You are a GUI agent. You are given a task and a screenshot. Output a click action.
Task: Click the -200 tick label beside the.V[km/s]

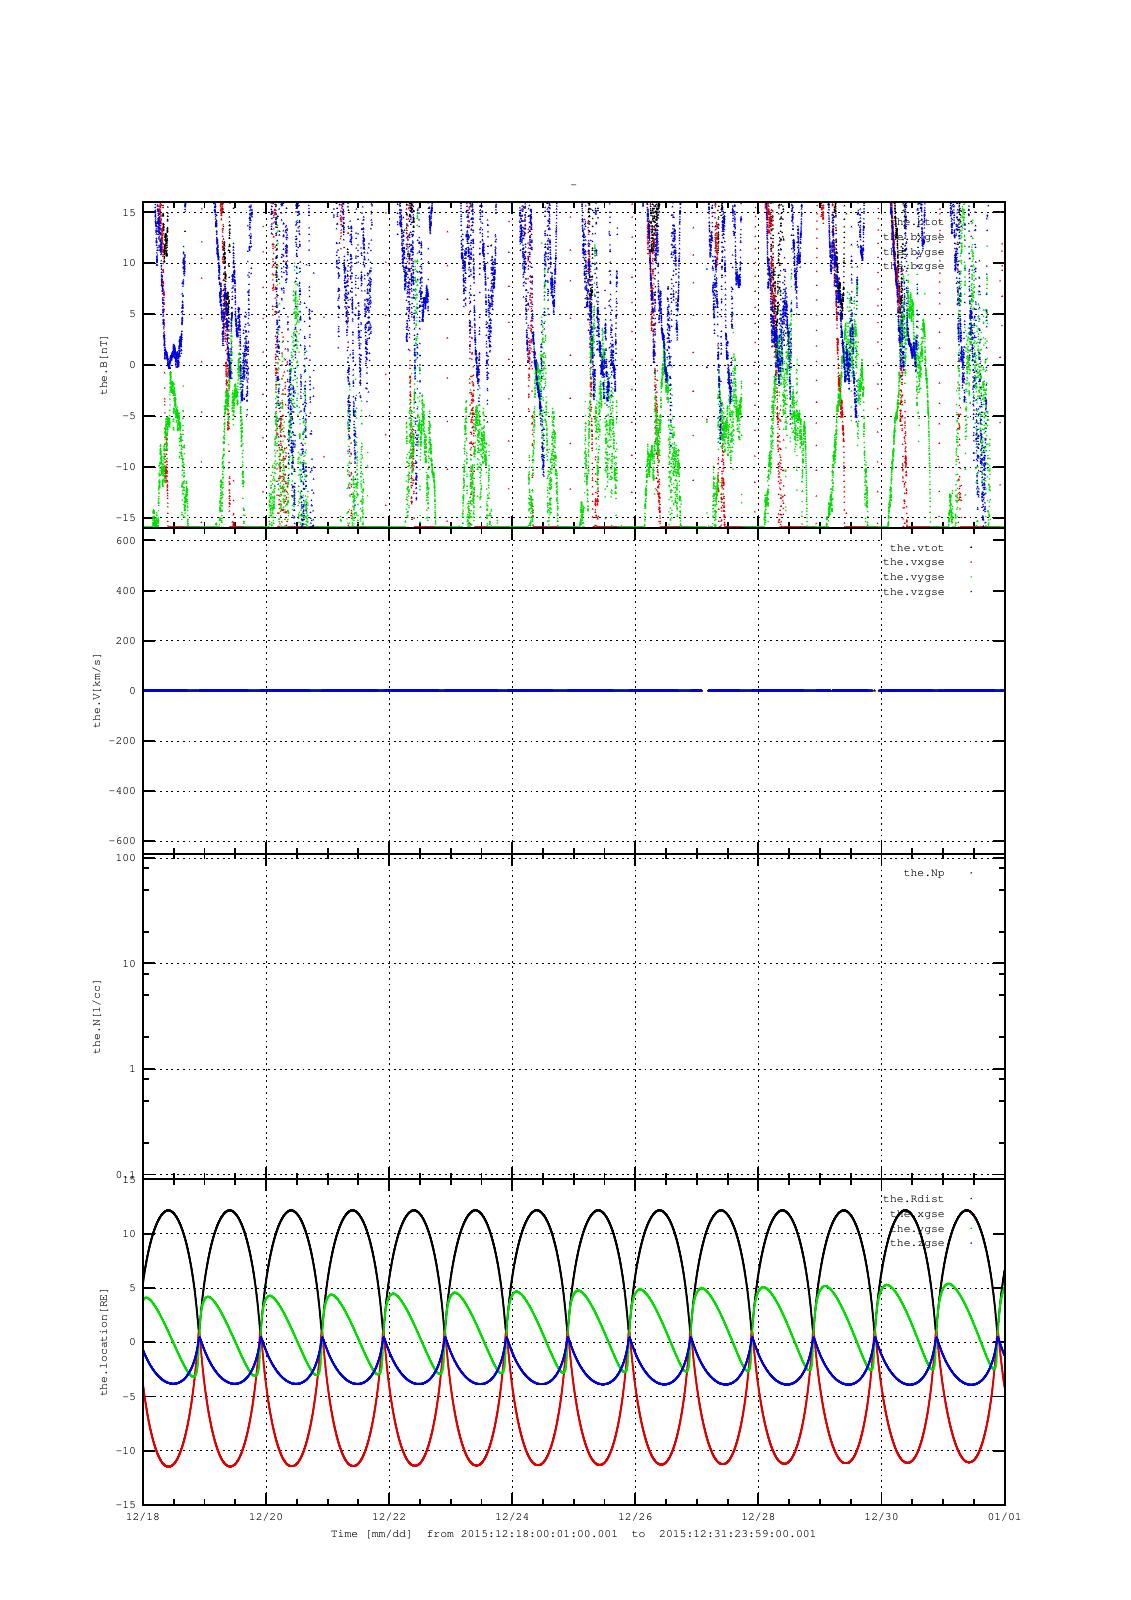coord(123,741)
